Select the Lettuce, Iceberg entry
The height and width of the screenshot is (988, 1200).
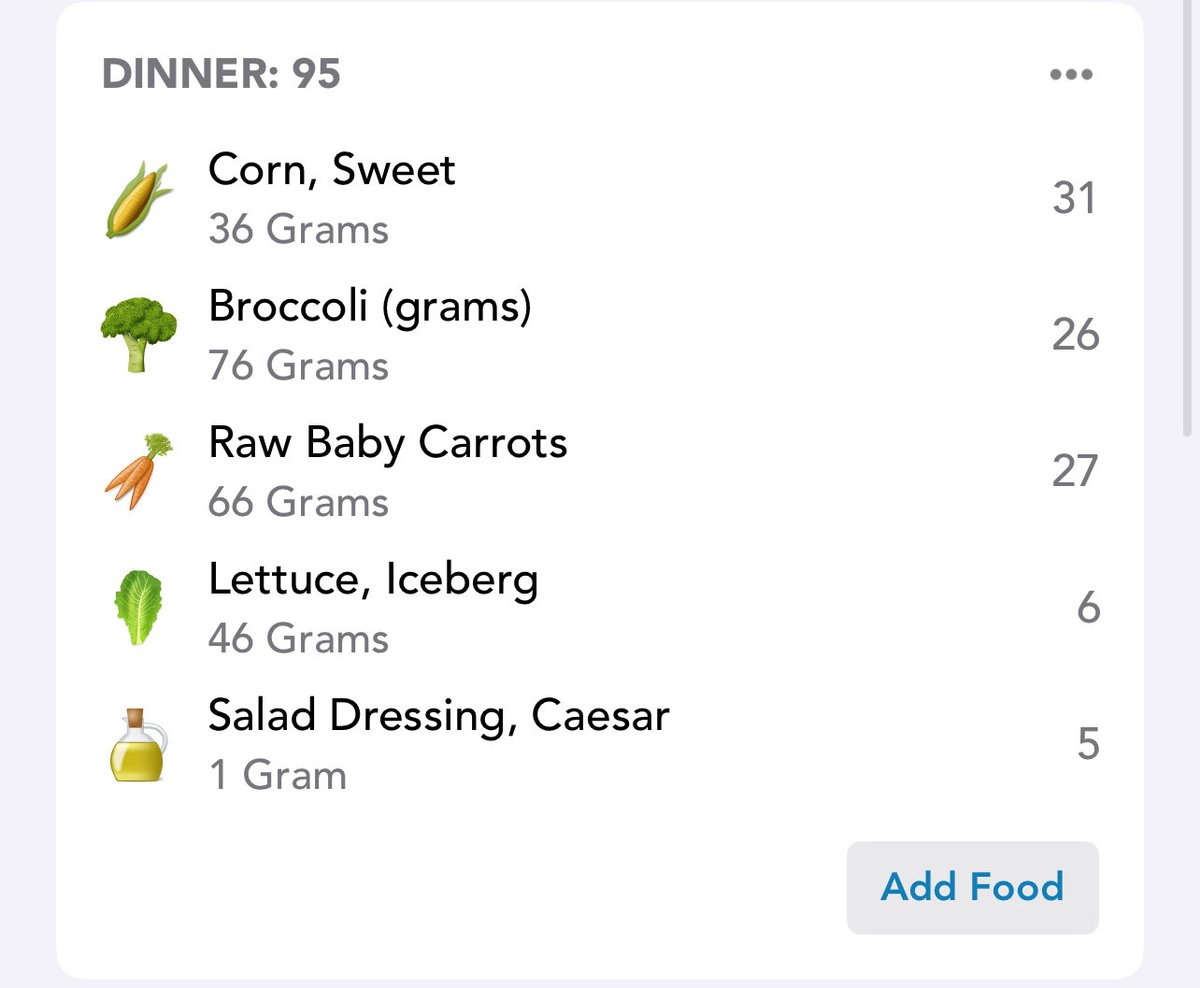[372, 579]
